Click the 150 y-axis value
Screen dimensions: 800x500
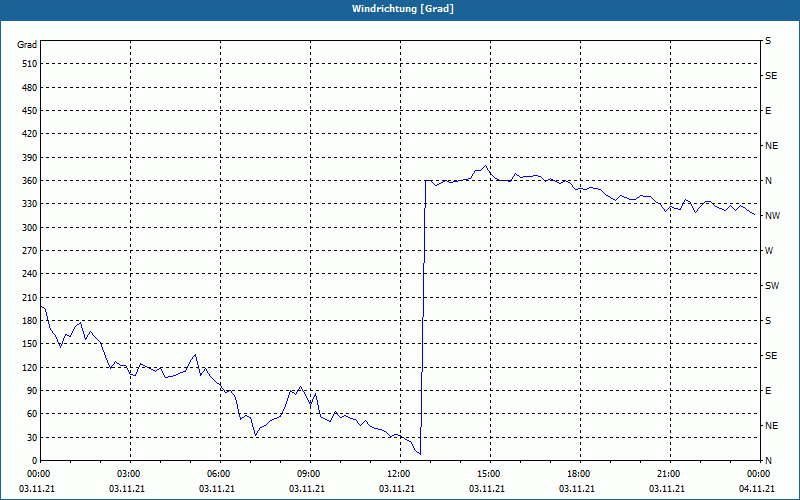coord(30,344)
